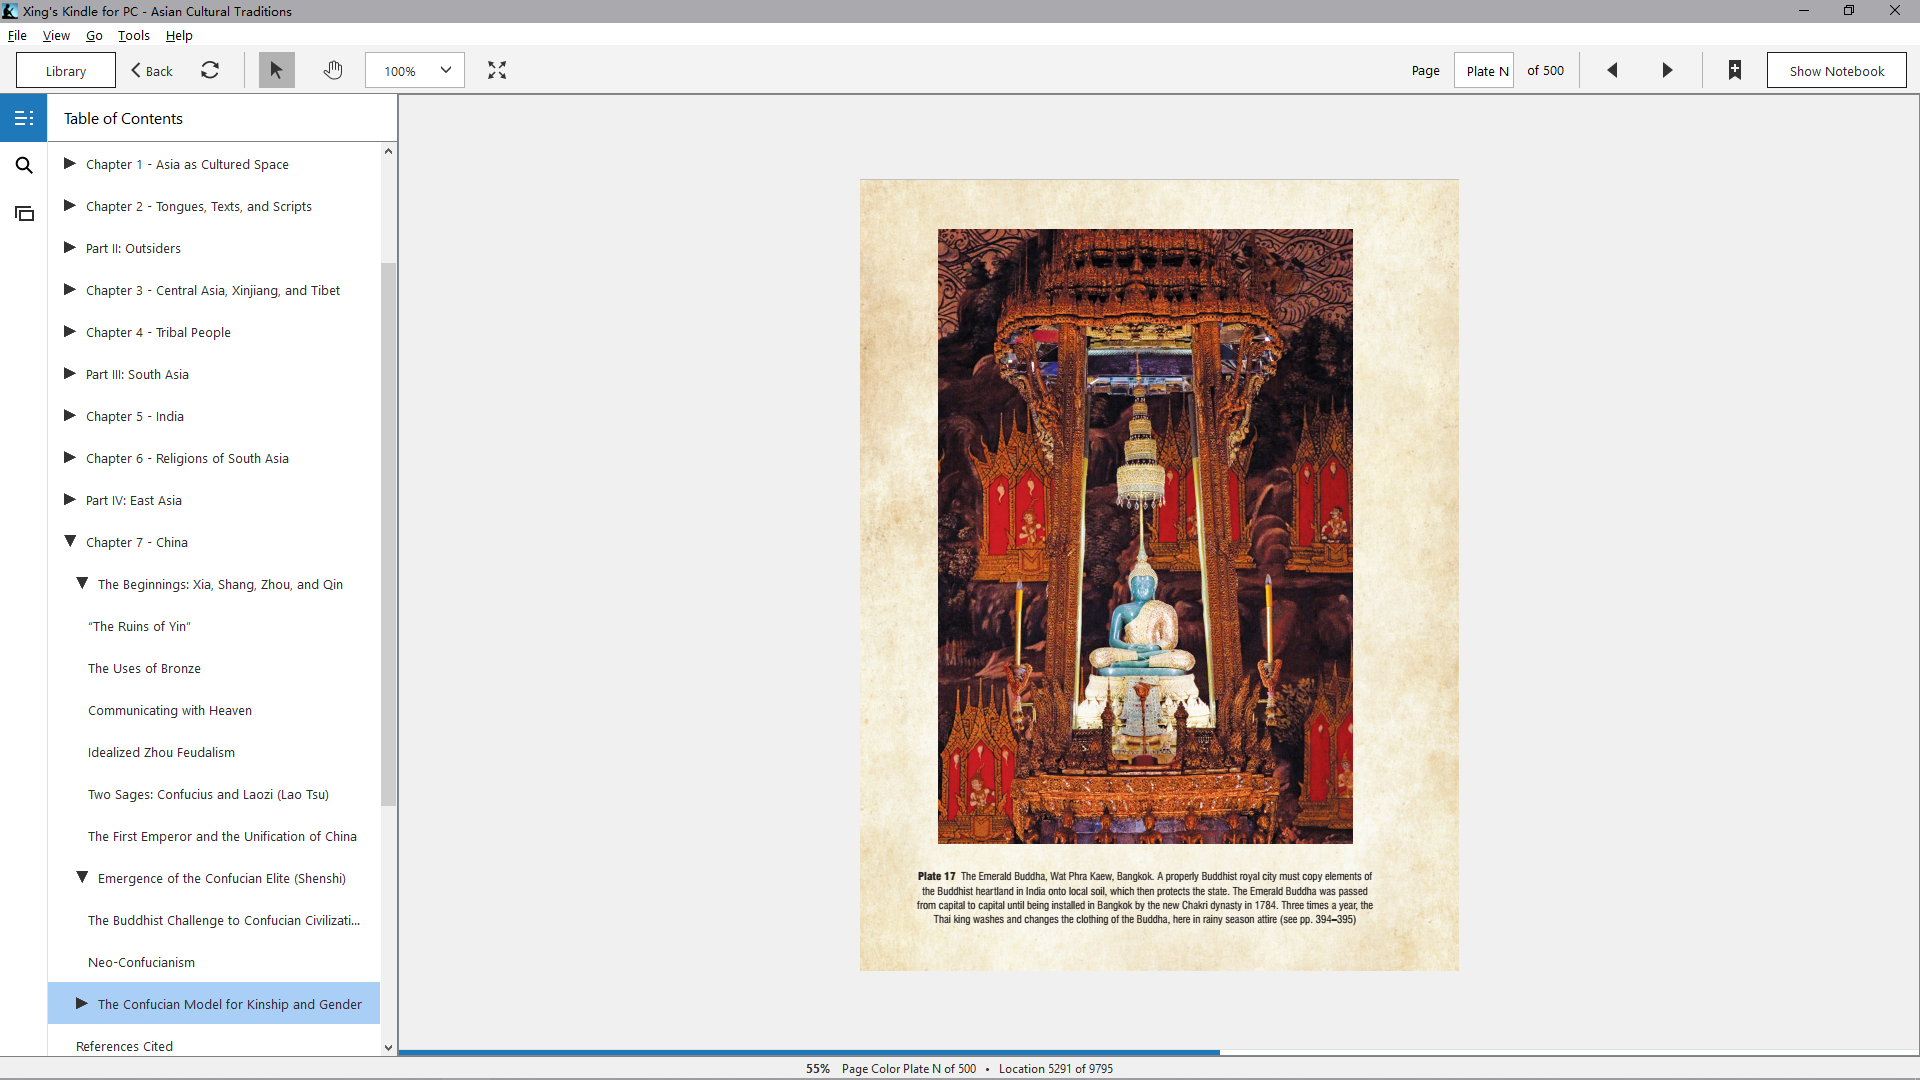This screenshot has width=1920, height=1080.
Task: Click the Library button
Action: pyautogui.click(x=66, y=71)
